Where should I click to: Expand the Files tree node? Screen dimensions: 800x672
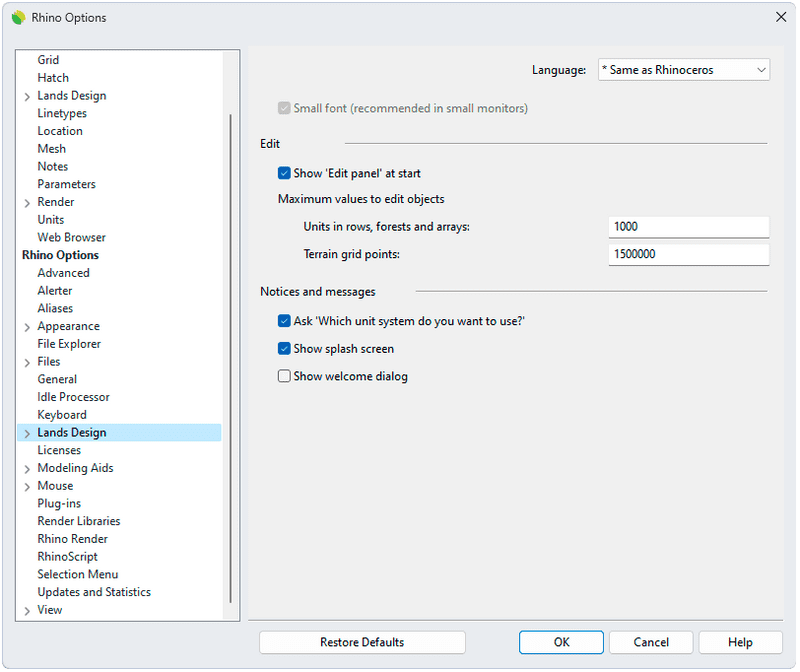27,362
